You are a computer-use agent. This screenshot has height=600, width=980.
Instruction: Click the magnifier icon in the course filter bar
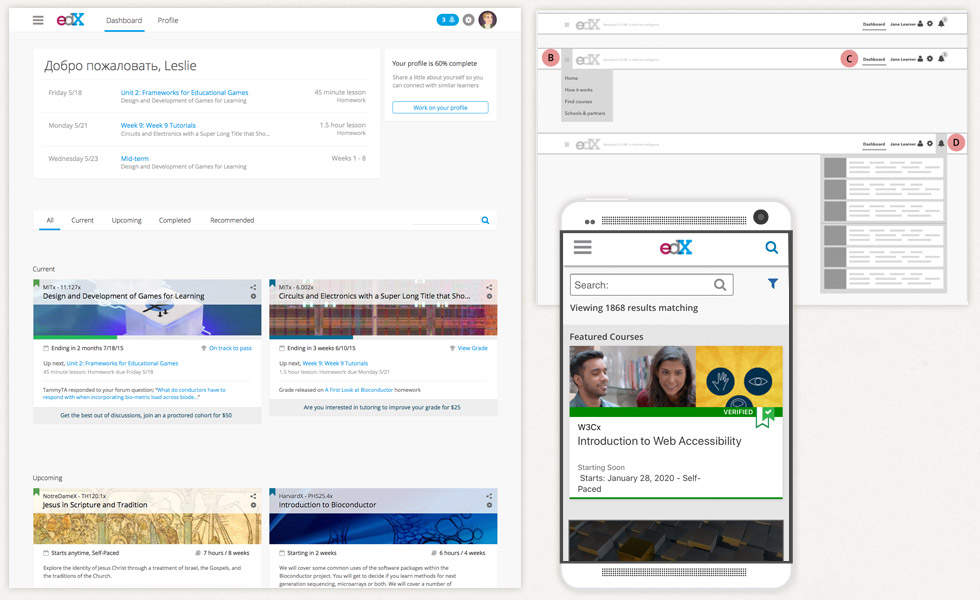point(485,220)
